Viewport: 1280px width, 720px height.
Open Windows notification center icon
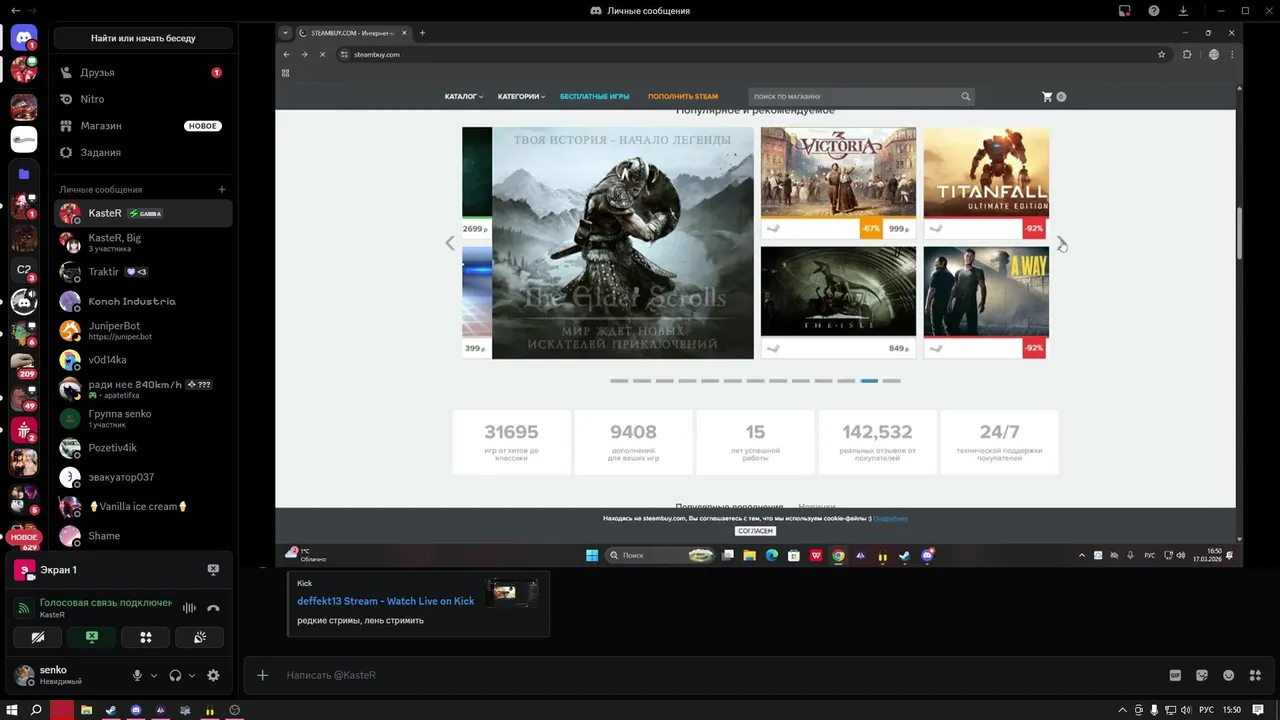[1258, 710]
